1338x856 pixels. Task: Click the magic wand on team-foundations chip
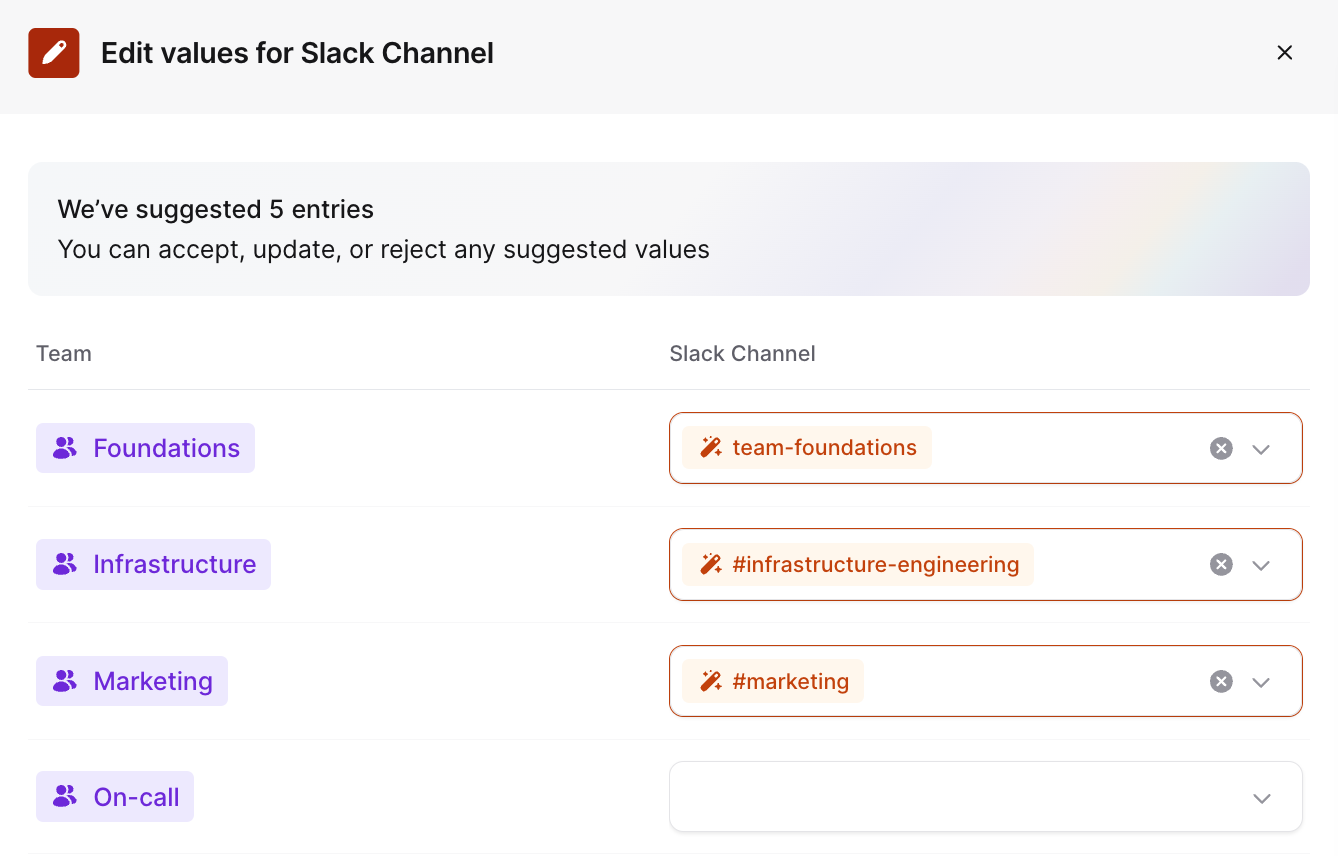tap(711, 448)
